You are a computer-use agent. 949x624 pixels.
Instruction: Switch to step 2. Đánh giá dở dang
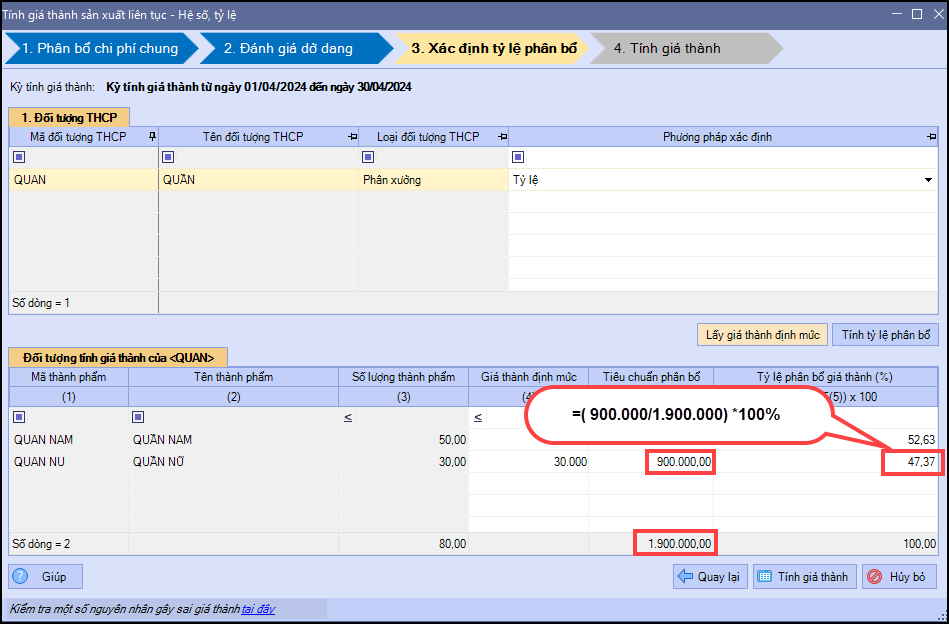point(288,48)
